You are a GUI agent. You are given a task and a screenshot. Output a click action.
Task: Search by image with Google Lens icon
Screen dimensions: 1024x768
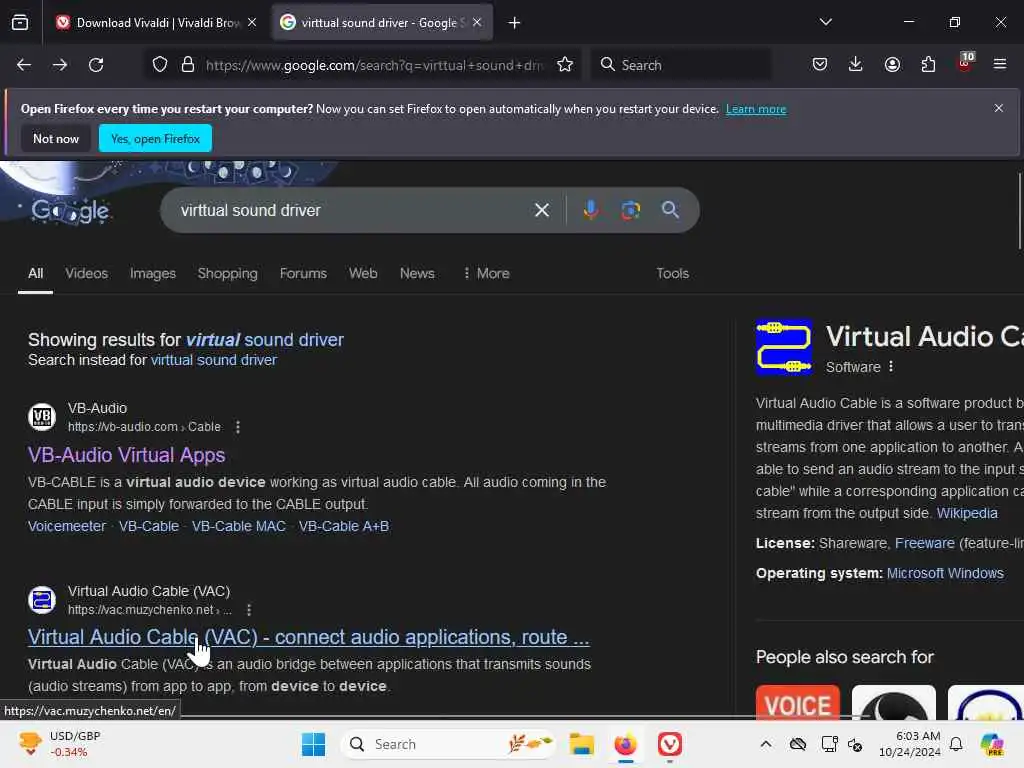pos(630,210)
